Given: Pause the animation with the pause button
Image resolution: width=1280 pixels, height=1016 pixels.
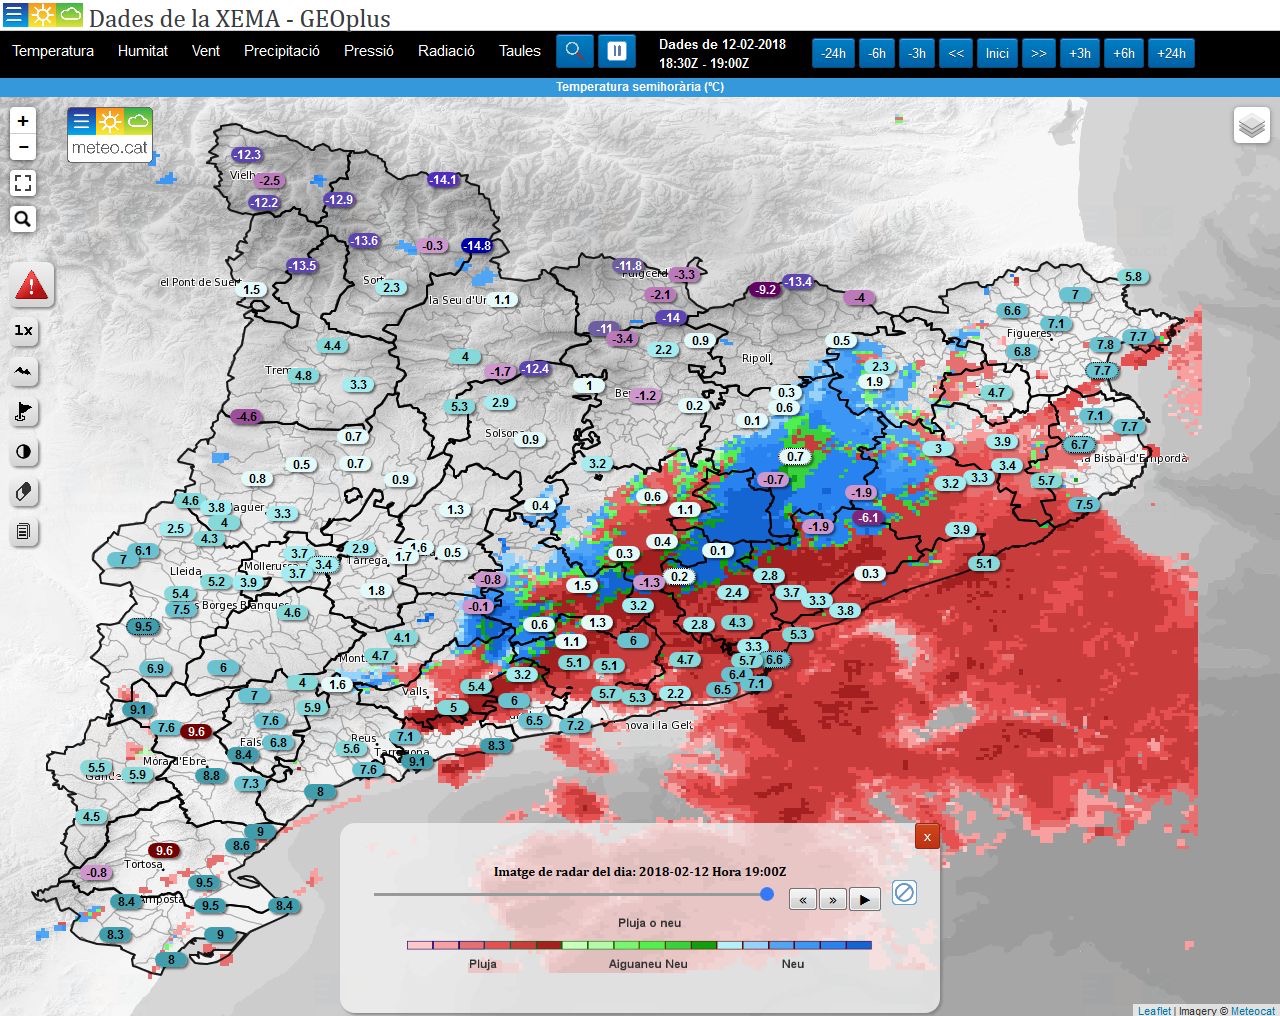Looking at the screenshot, I should (617, 49).
